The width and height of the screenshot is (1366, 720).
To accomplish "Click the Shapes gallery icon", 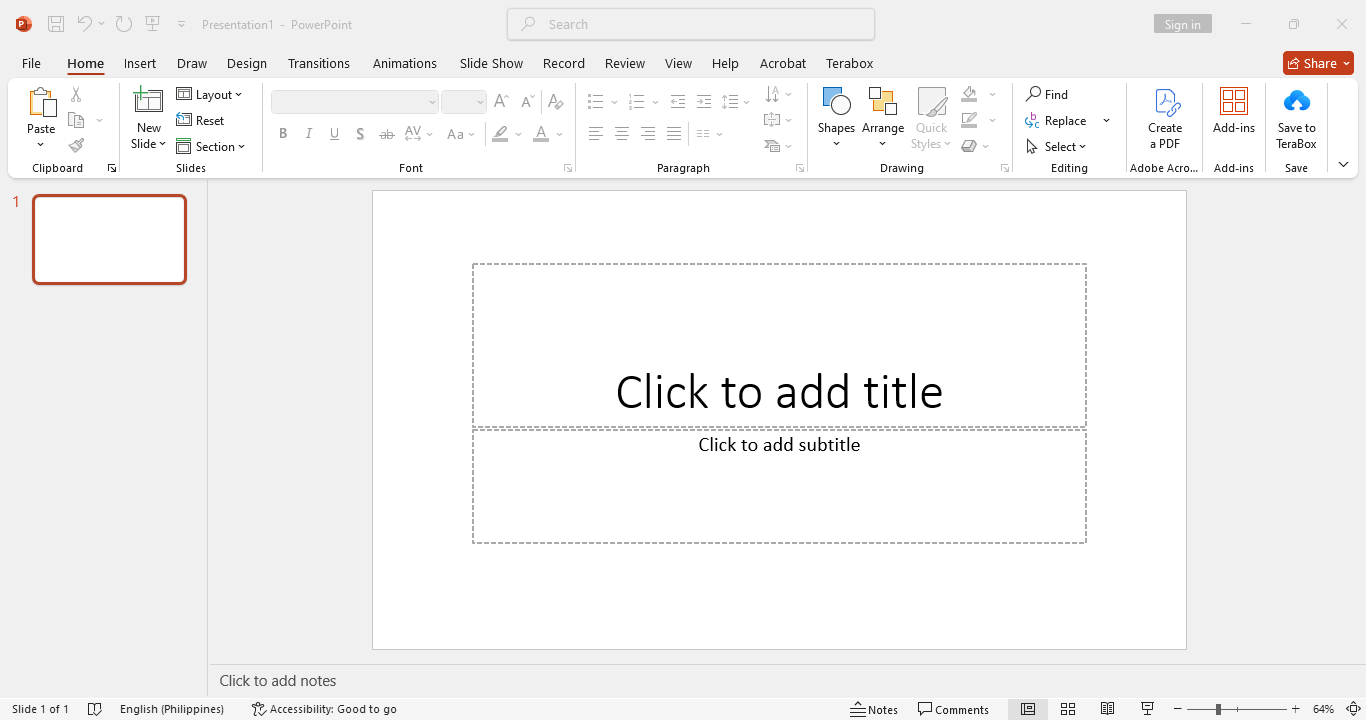I will [x=835, y=102].
